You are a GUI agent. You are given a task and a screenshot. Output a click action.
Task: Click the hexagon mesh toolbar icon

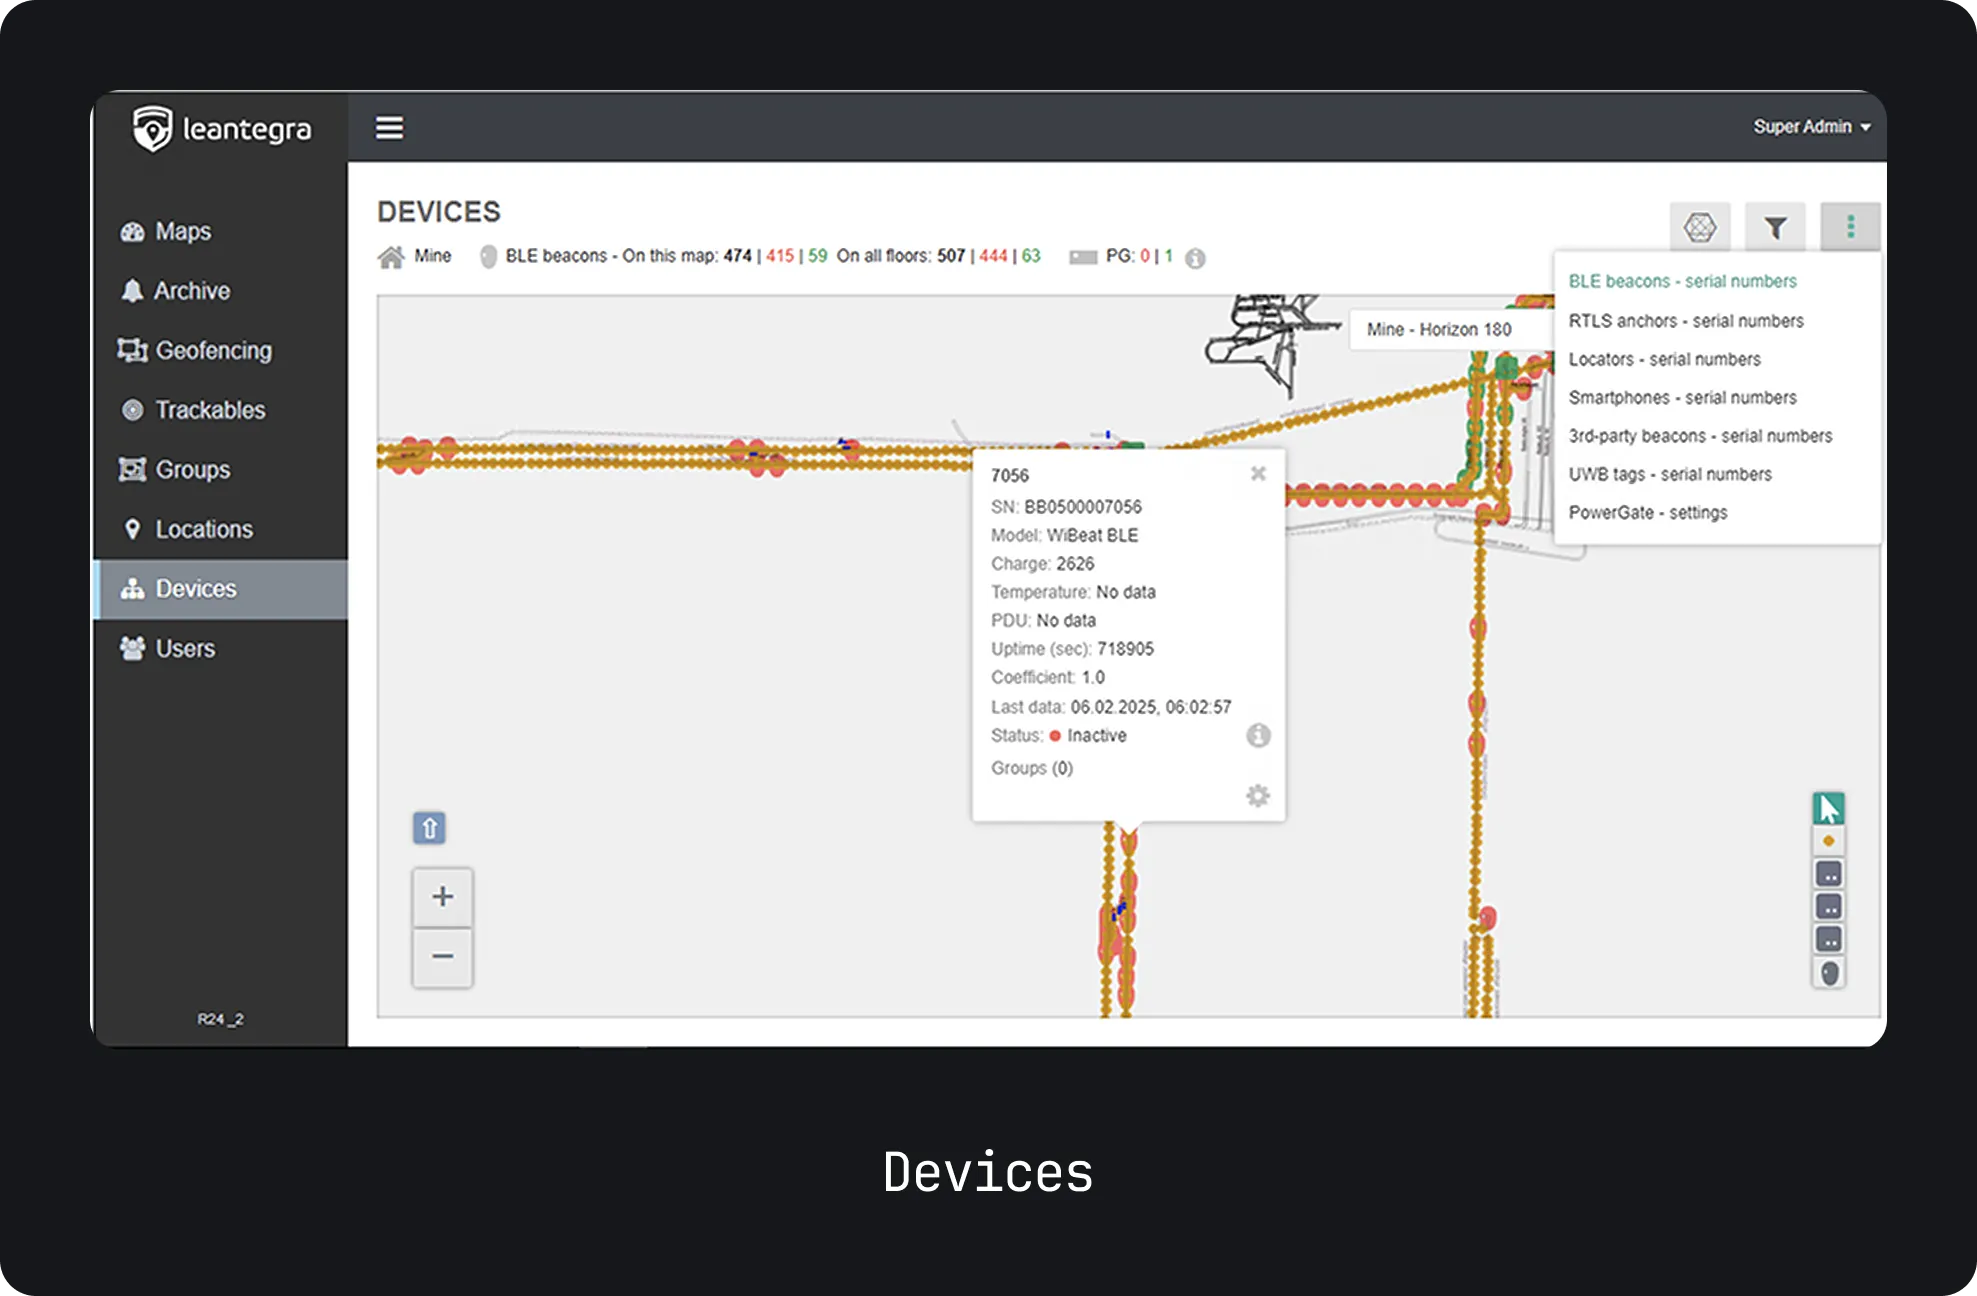[1699, 228]
